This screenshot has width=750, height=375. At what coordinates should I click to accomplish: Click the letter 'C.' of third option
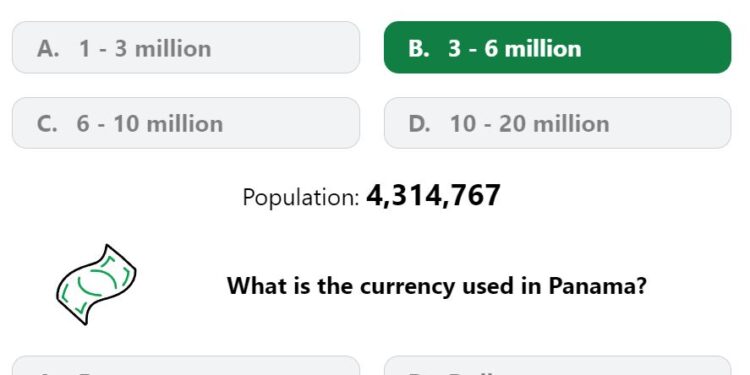click(47, 124)
